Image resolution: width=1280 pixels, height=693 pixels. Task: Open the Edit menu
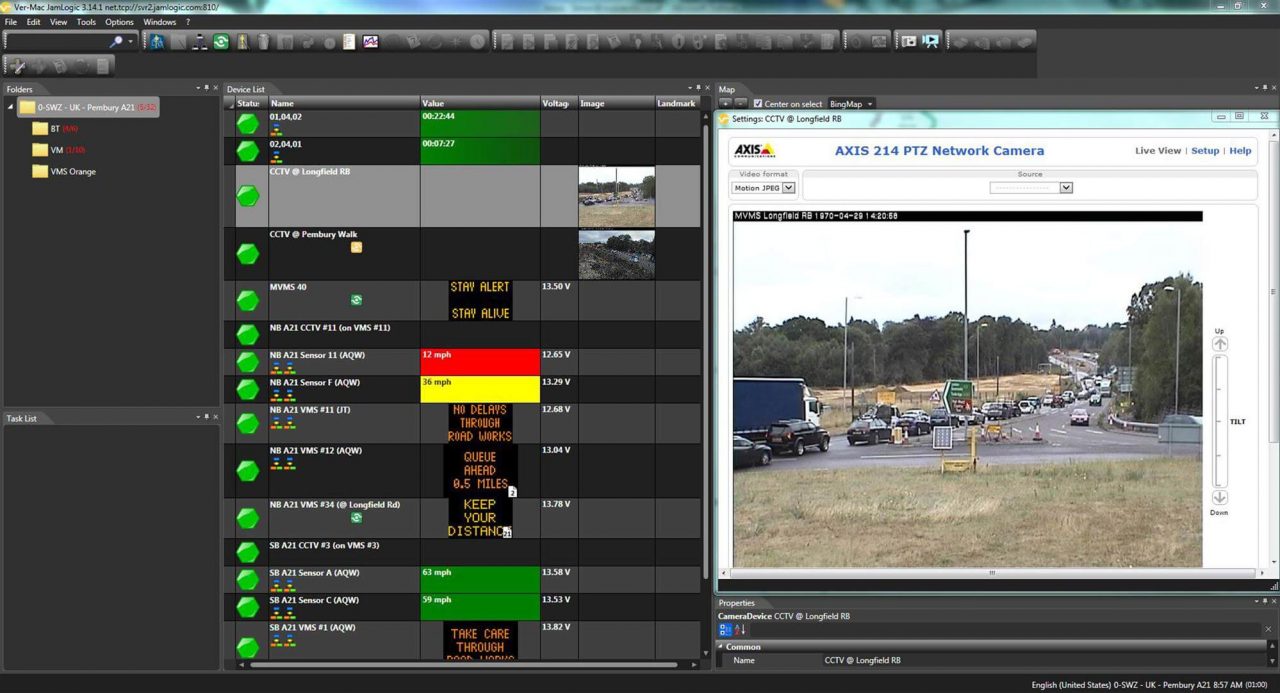[34, 22]
